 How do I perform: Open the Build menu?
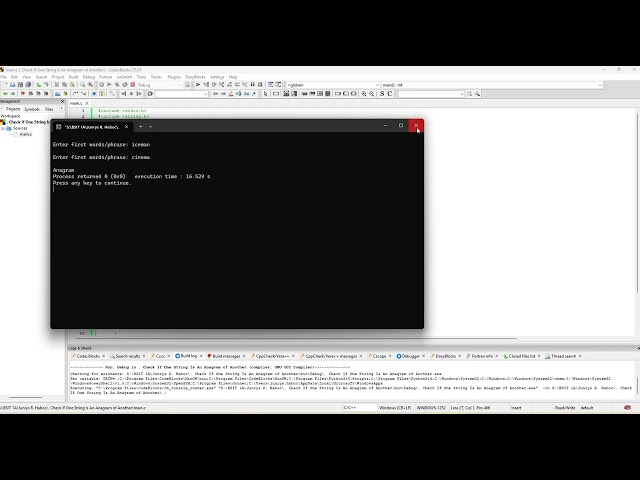coord(73,77)
